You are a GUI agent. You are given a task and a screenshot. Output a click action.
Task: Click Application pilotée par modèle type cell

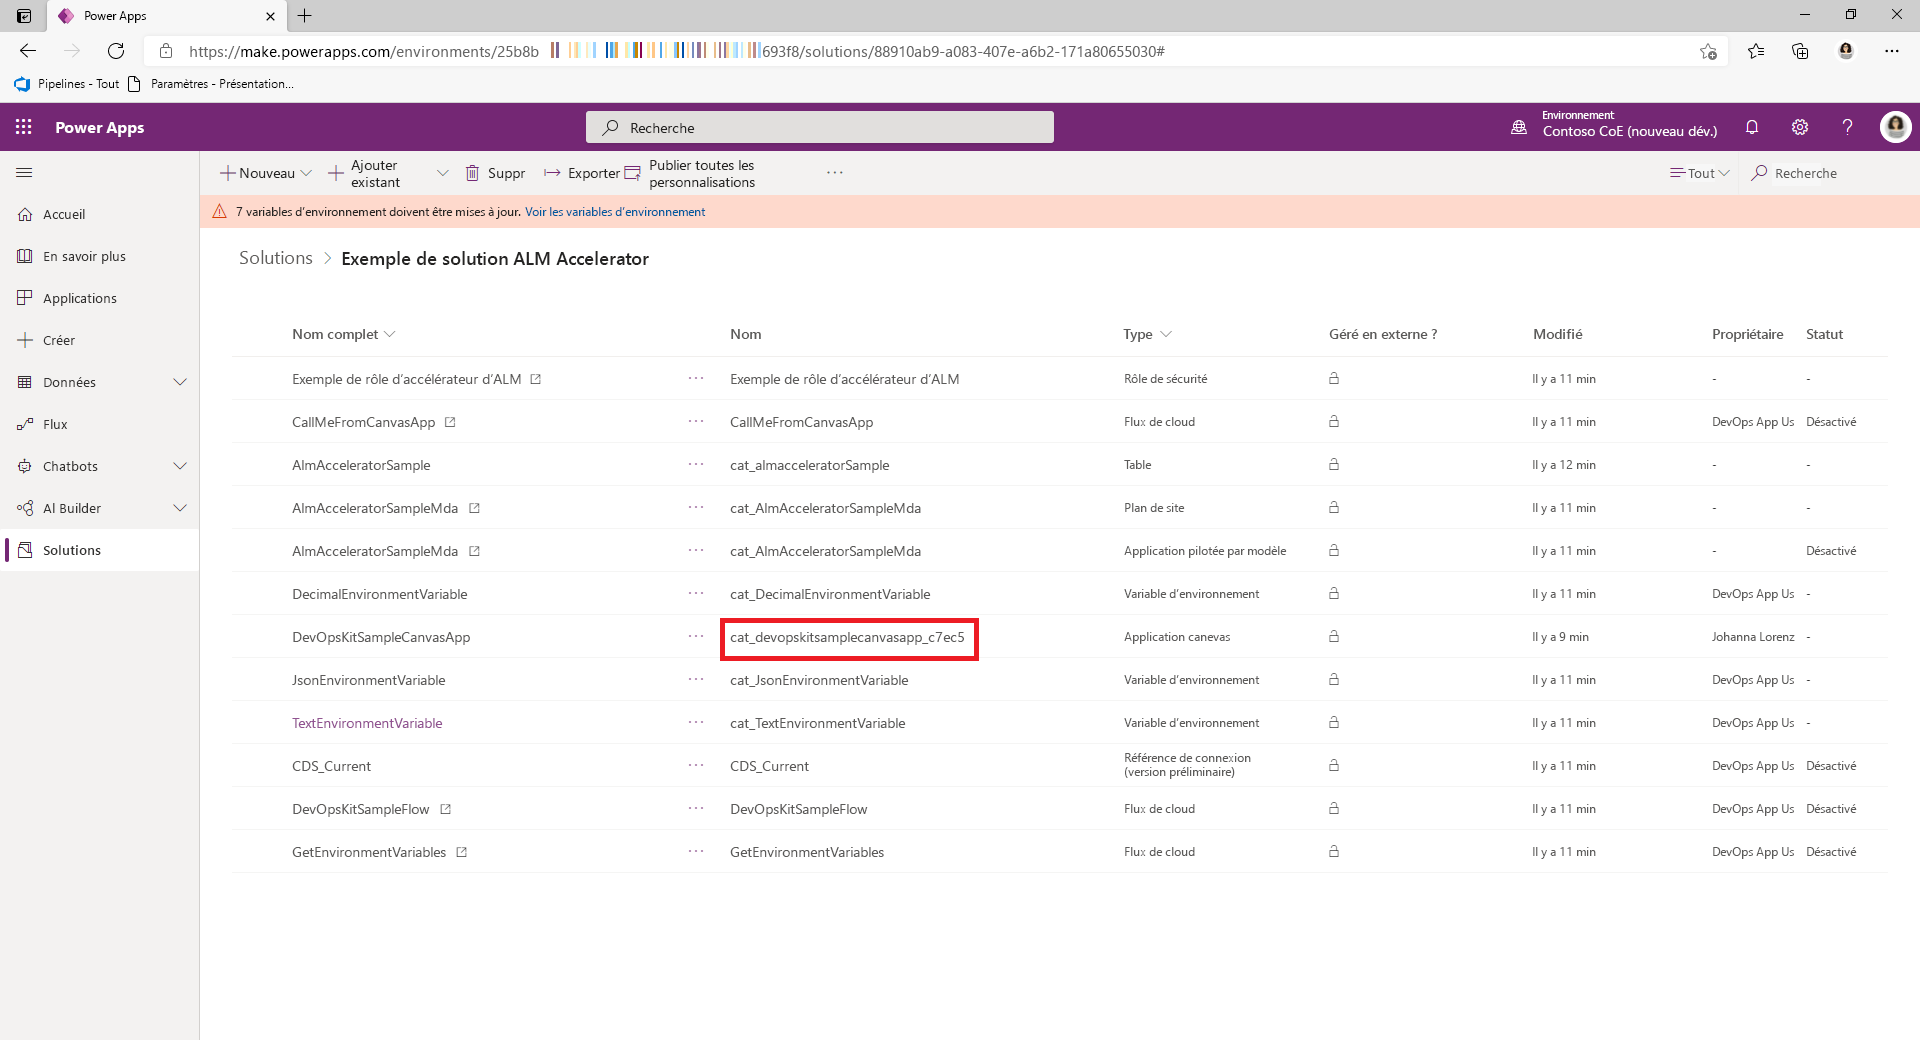[1205, 551]
